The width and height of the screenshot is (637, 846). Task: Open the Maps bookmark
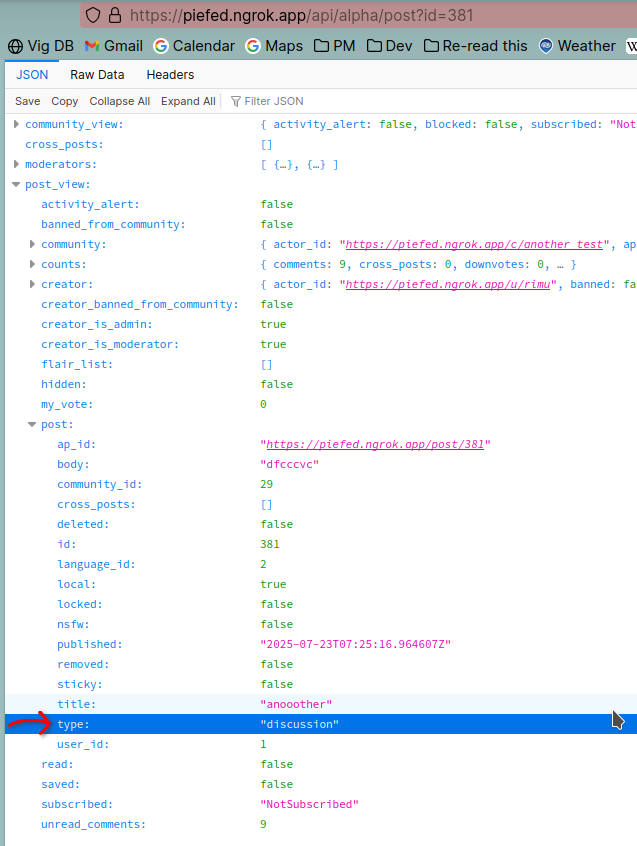tap(274, 46)
